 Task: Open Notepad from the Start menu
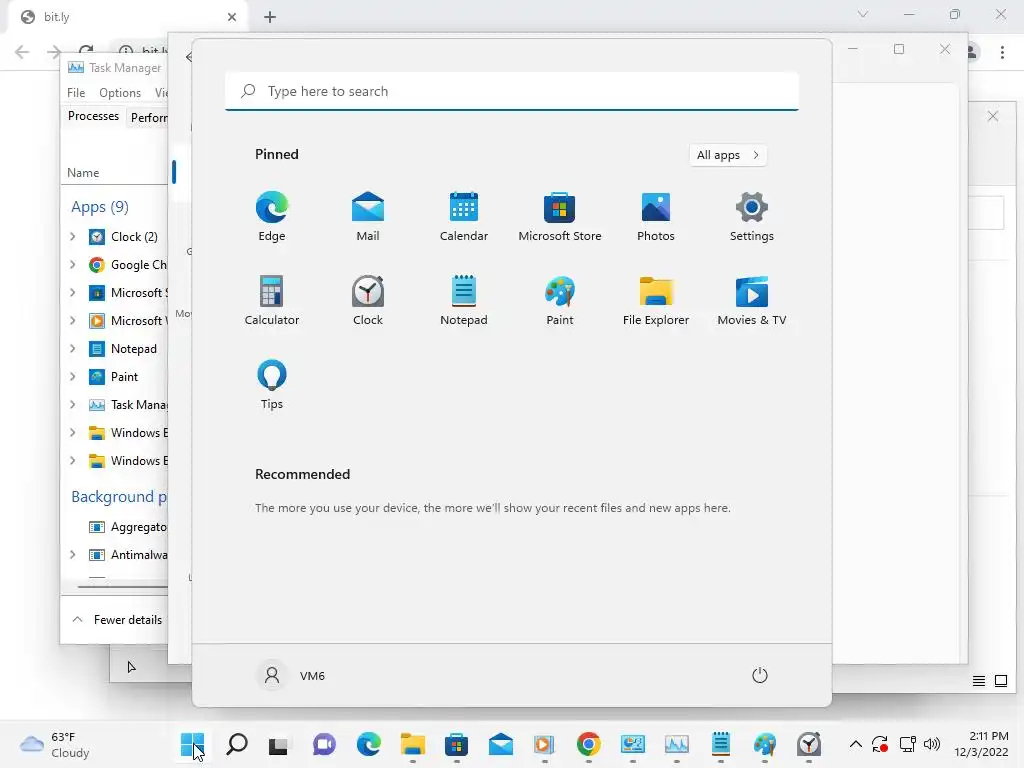point(464,300)
